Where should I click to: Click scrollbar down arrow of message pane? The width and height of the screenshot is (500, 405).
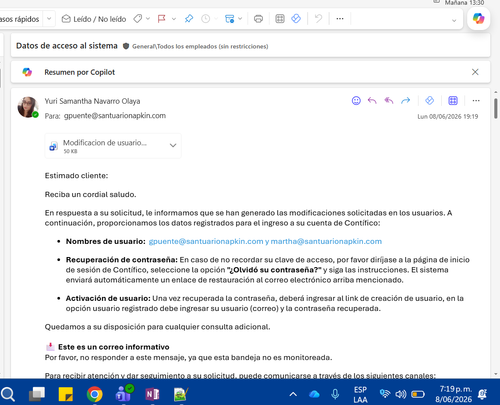coord(496,374)
